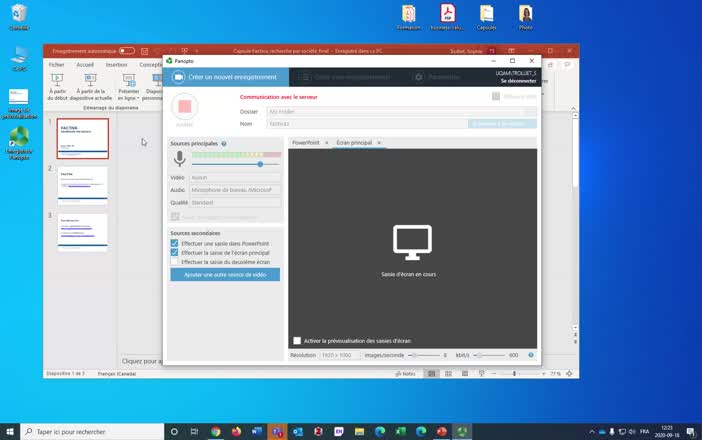Viewport: 702px width, 440px height.
Task: Open the Sources principales help icon
Action: tap(224, 144)
